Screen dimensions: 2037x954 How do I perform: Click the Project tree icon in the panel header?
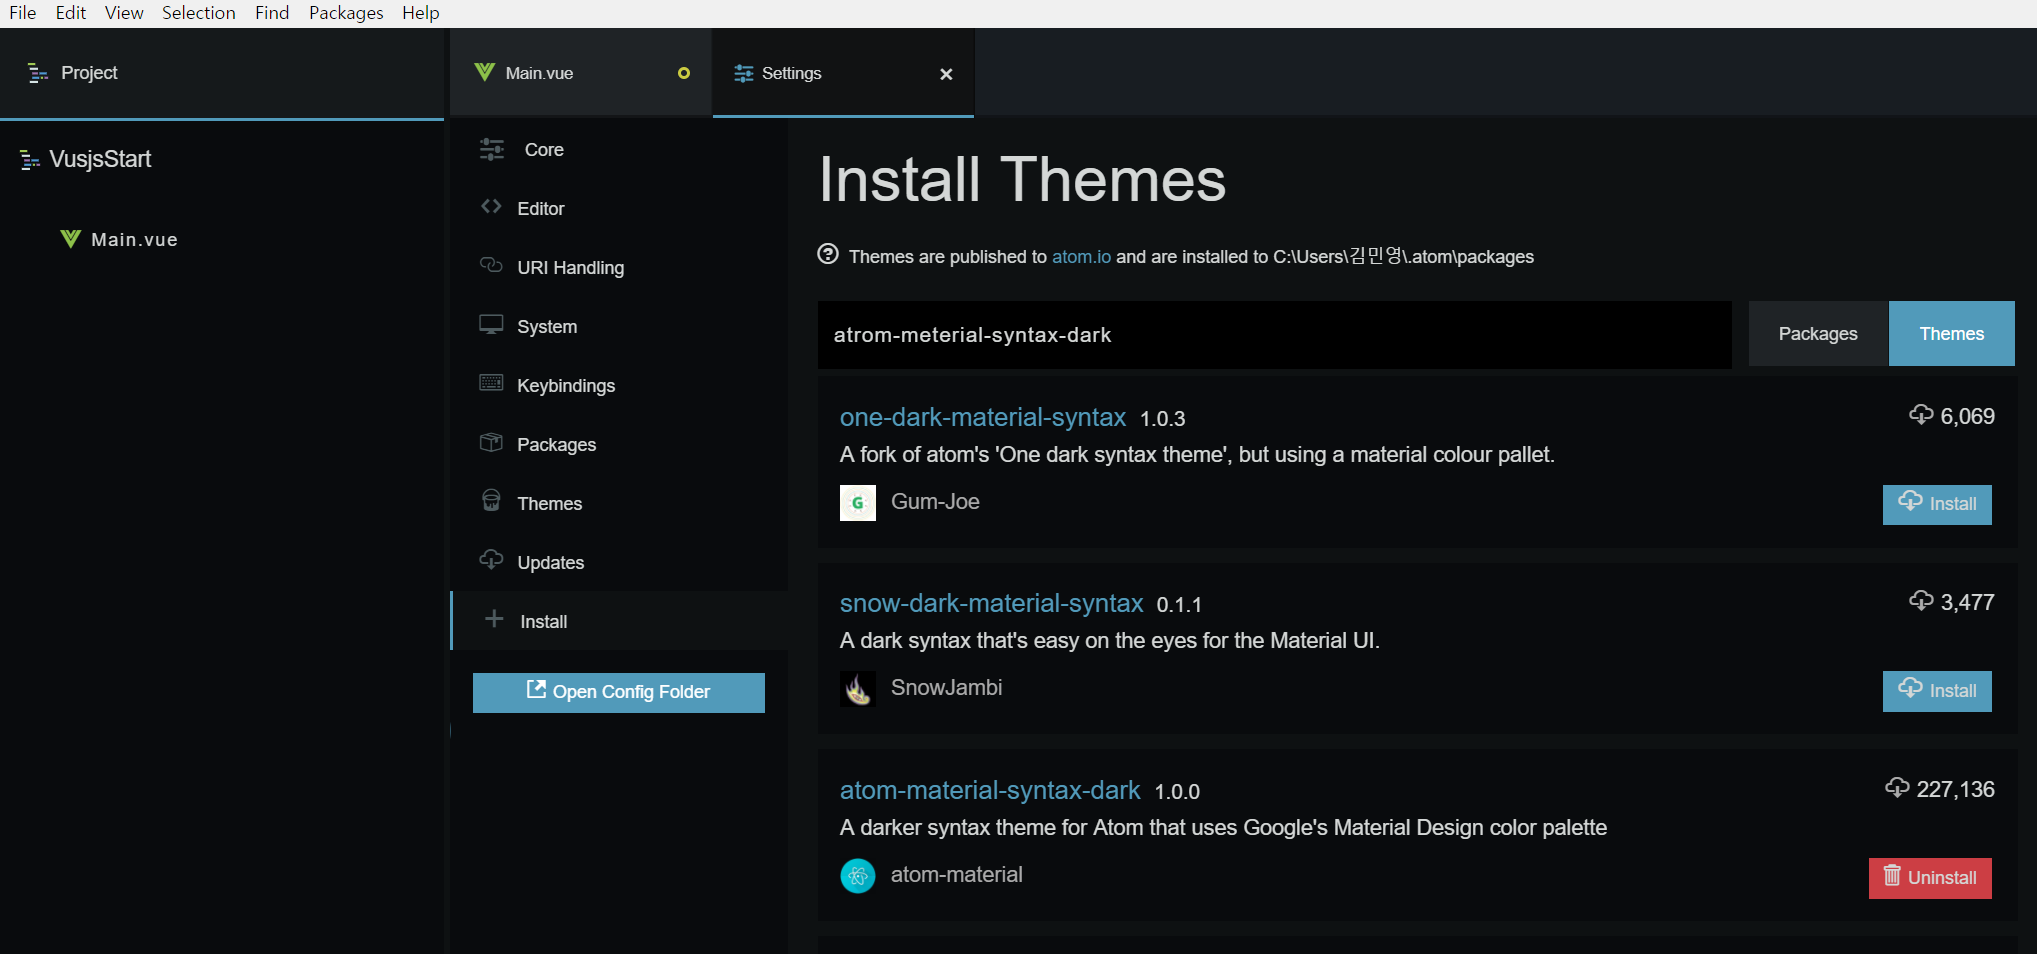tap(38, 73)
